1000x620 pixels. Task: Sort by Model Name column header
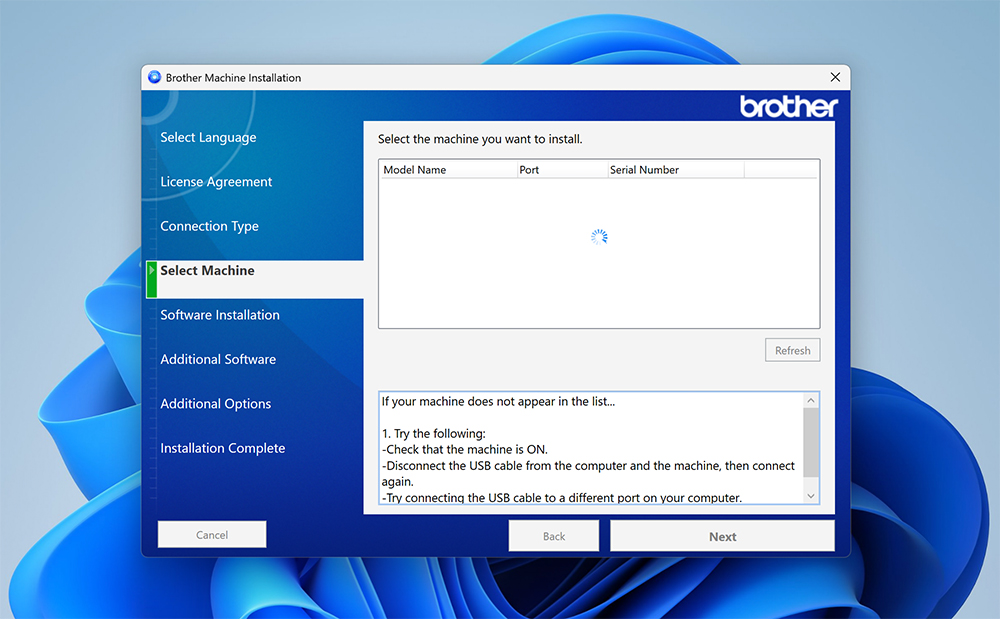[x=448, y=170]
